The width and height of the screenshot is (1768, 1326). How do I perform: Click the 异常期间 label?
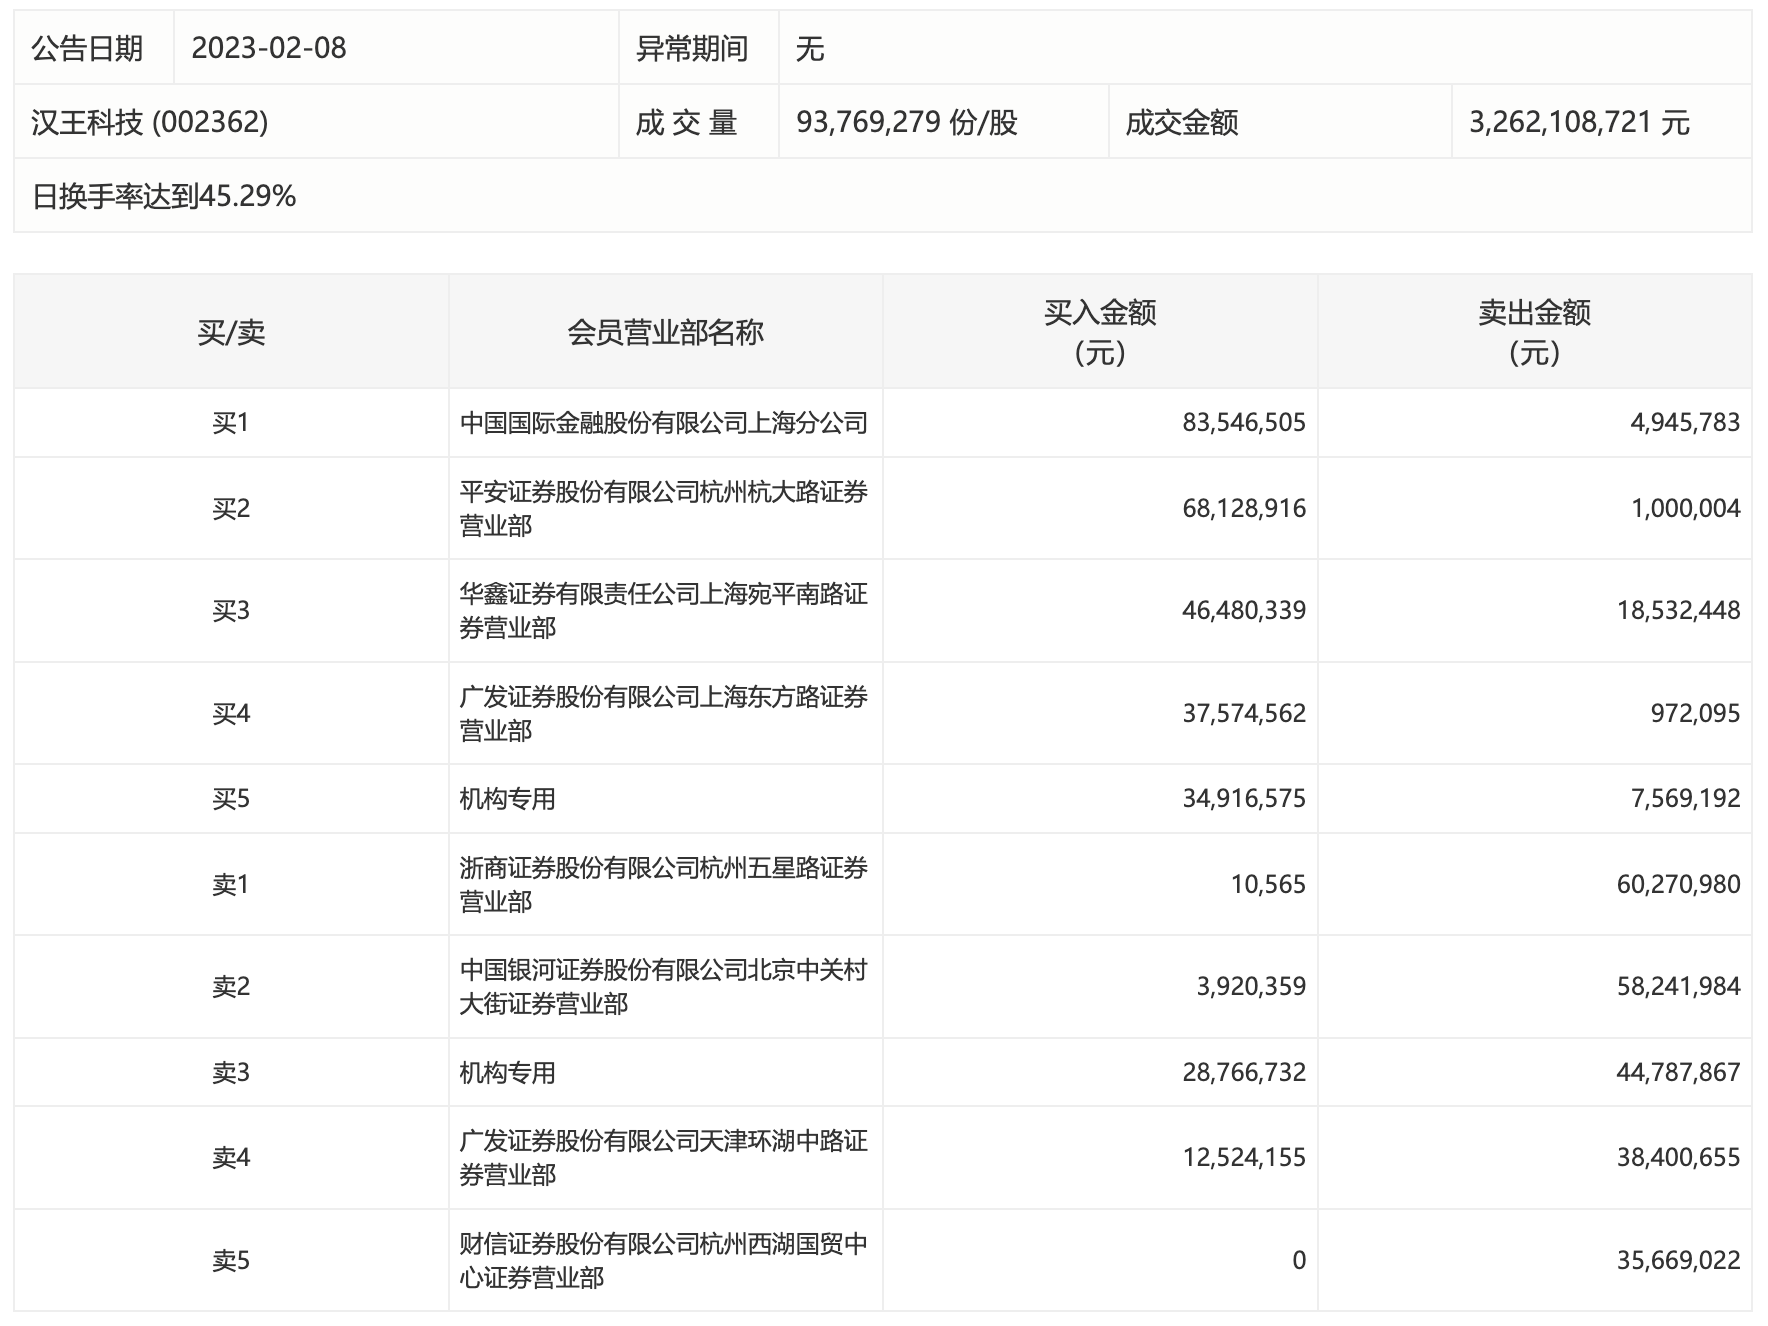(692, 48)
